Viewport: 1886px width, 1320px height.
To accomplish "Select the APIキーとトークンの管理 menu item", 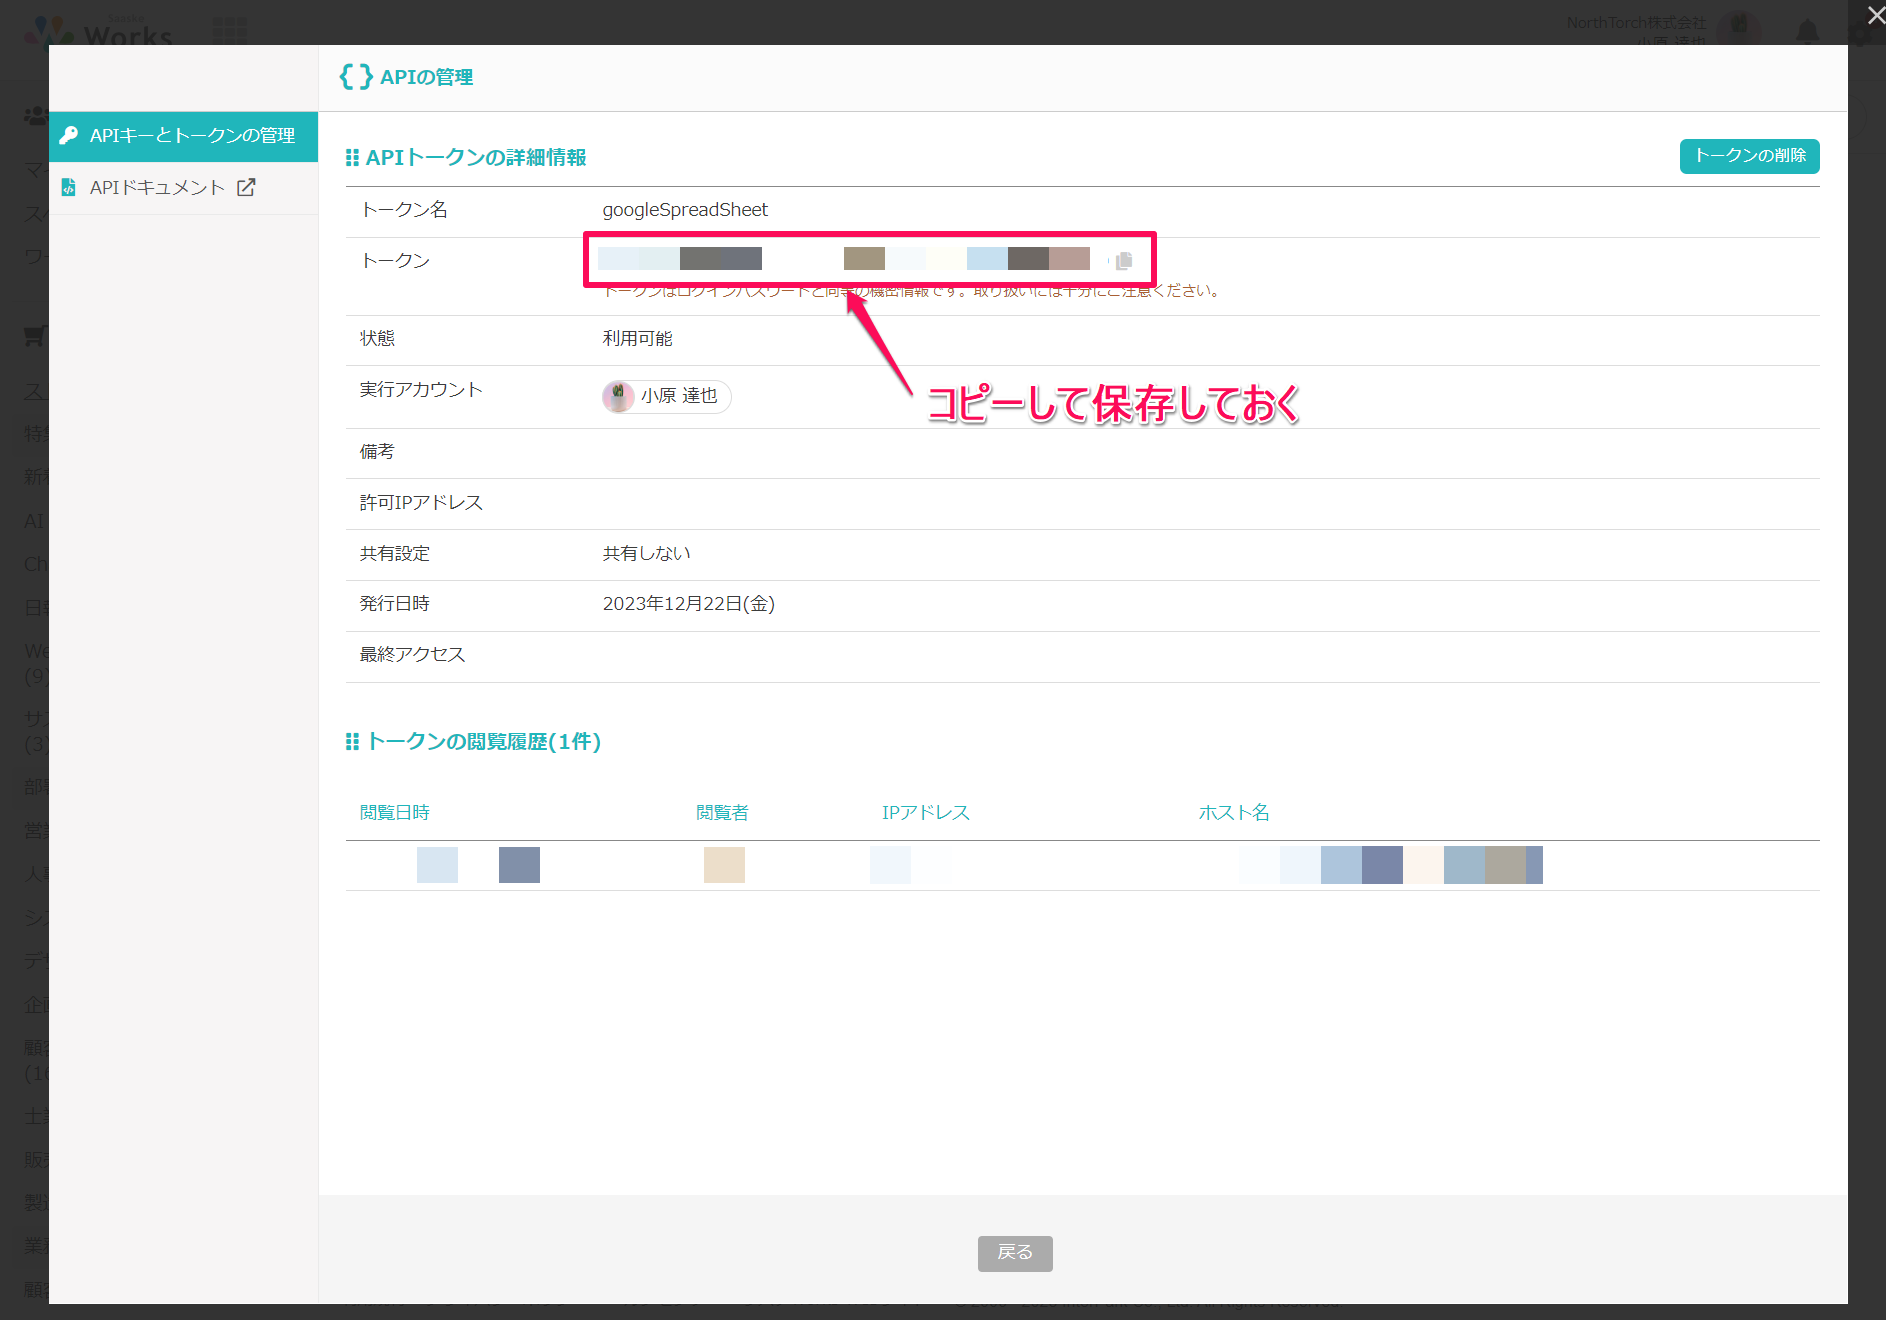I will 192,136.
